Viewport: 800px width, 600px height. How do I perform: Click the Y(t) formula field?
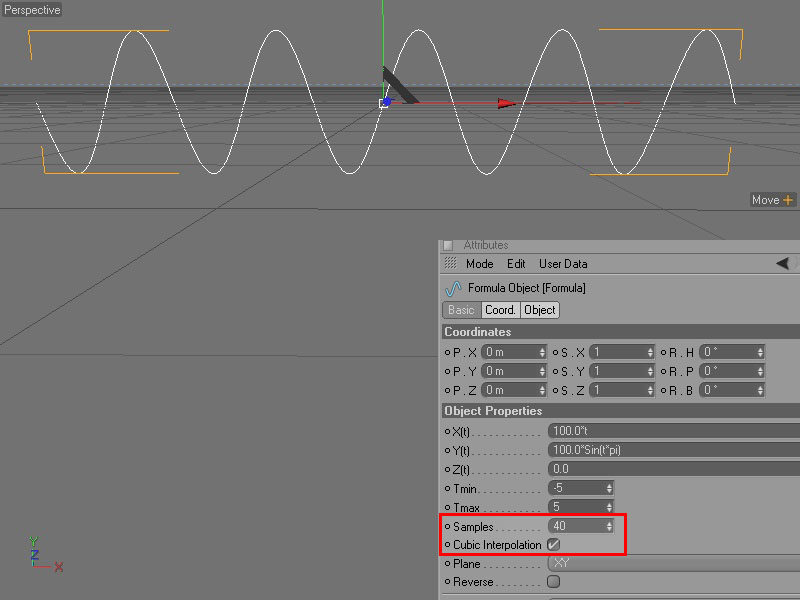click(x=674, y=449)
